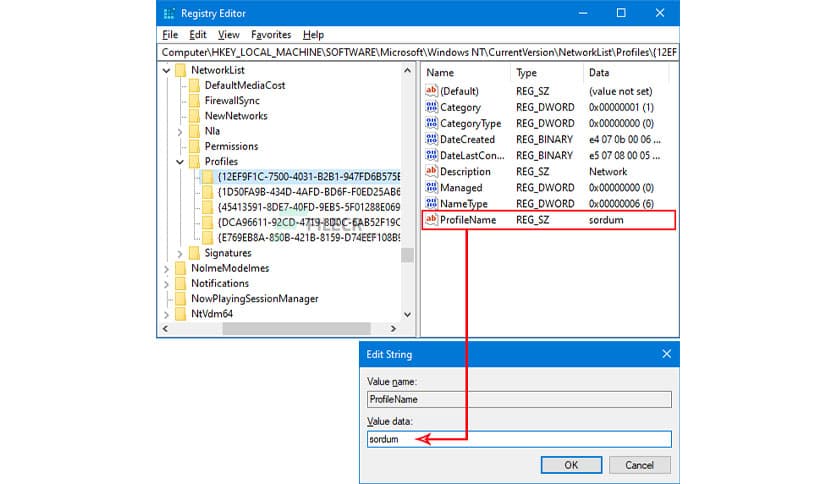Screen dimensions: 836x484
Task: Click the registry address bar path
Action: point(418,52)
